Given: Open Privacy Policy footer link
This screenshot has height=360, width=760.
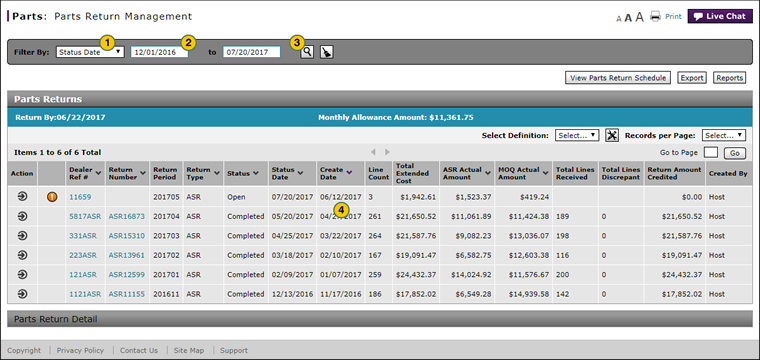Looking at the screenshot, I should click(80, 350).
